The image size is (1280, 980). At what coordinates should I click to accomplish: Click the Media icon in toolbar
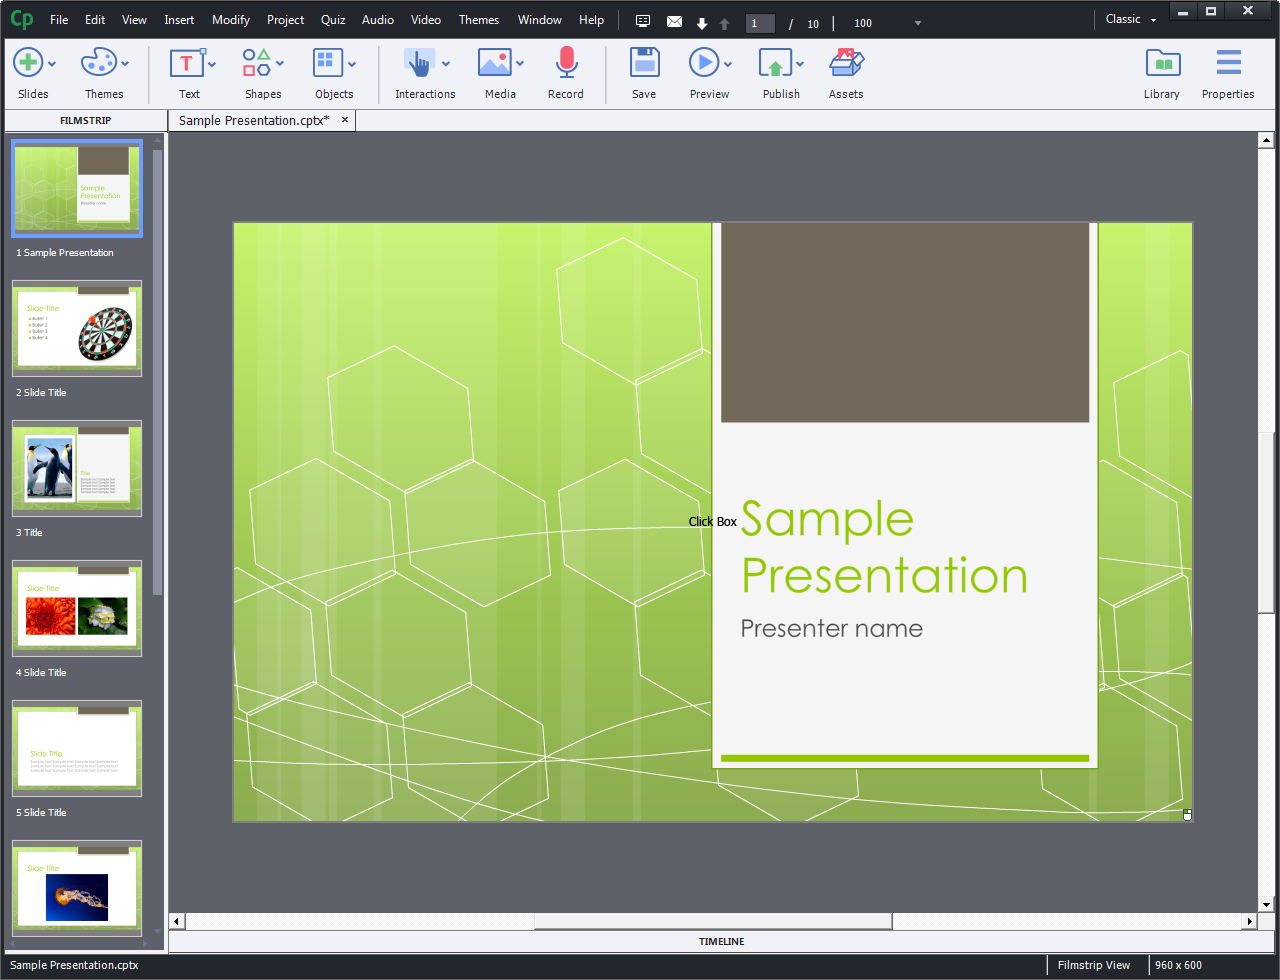click(x=494, y=62)
